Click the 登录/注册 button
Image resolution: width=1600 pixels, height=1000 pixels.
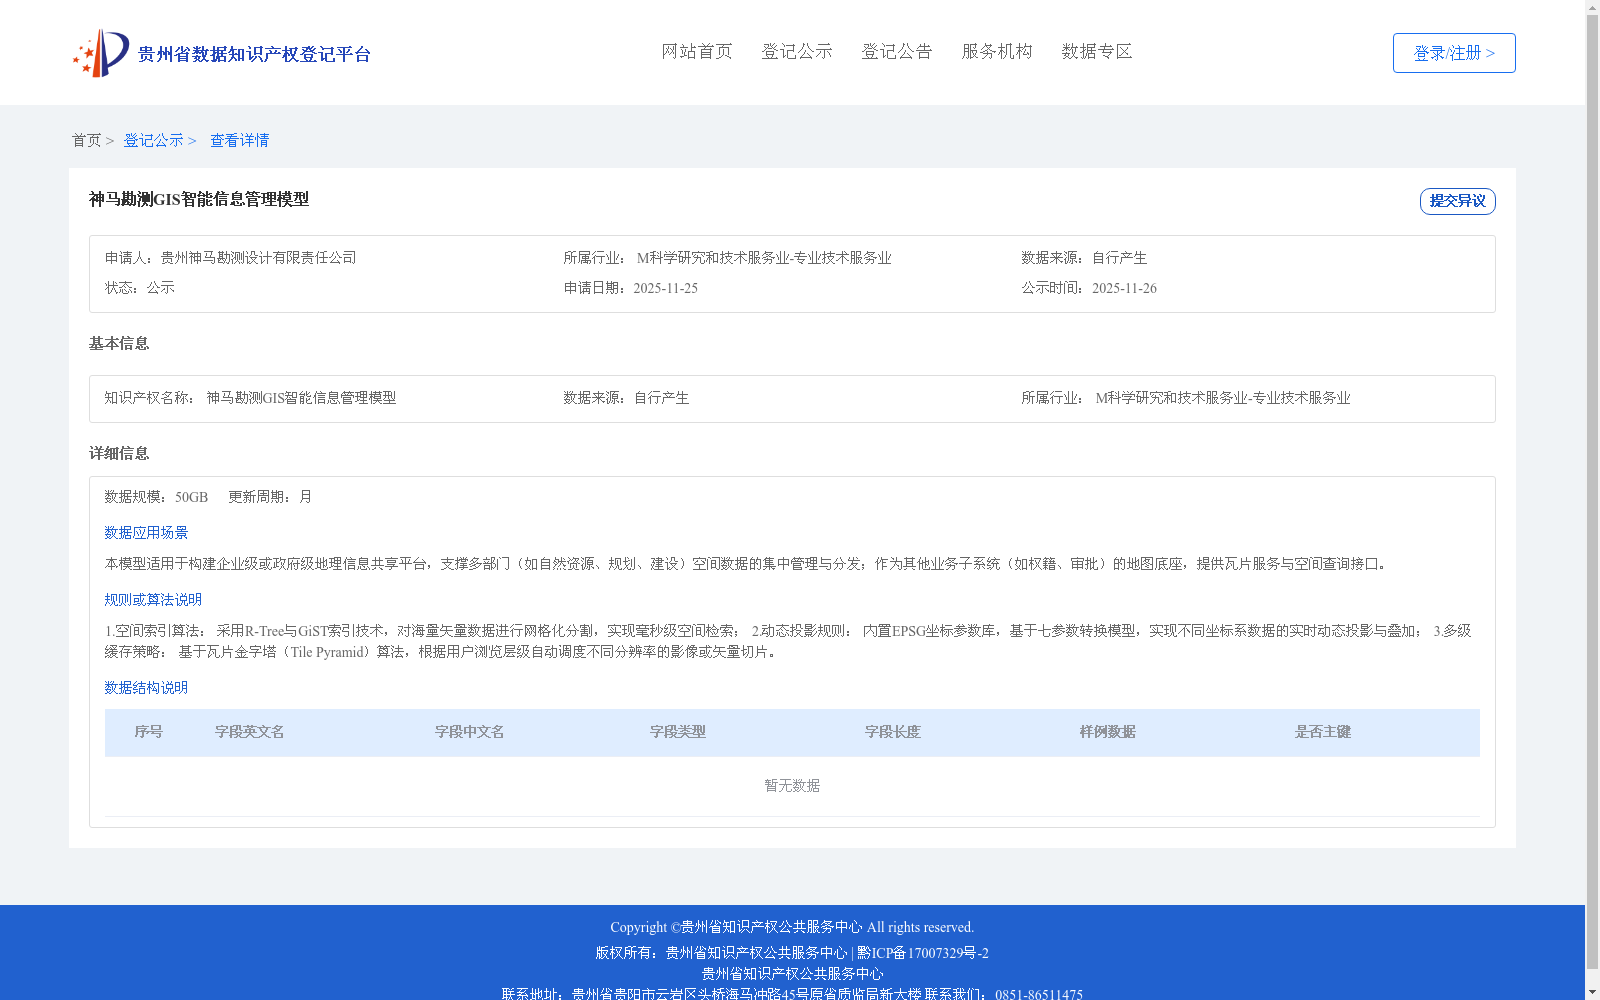click(x=1453, y=53)
